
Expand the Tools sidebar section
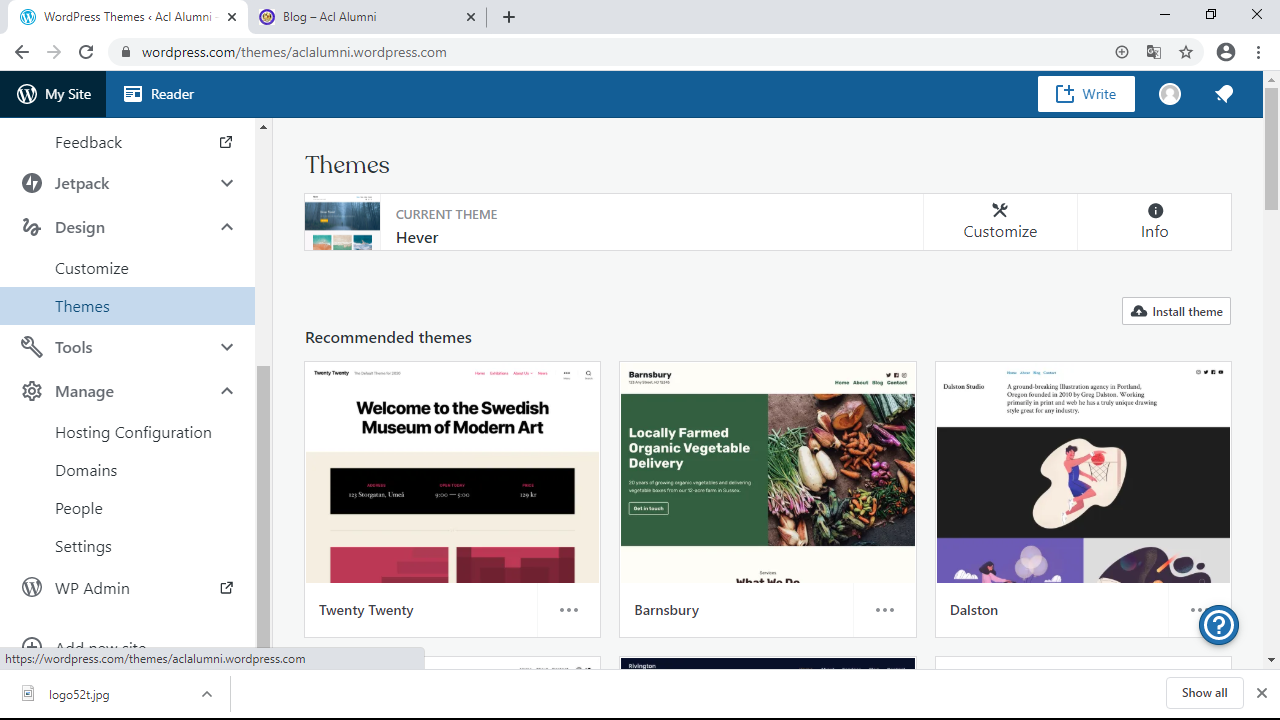(x=227, y=347)
